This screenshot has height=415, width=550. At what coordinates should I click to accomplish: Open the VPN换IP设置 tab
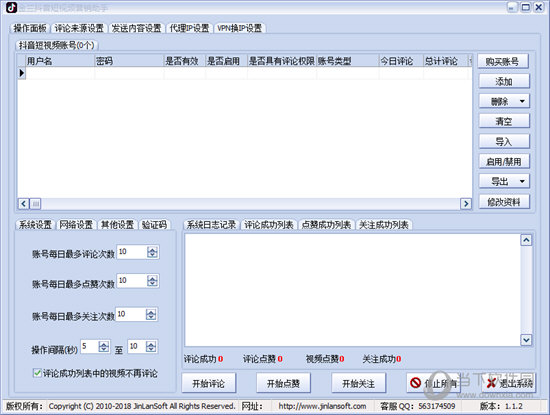239,28
